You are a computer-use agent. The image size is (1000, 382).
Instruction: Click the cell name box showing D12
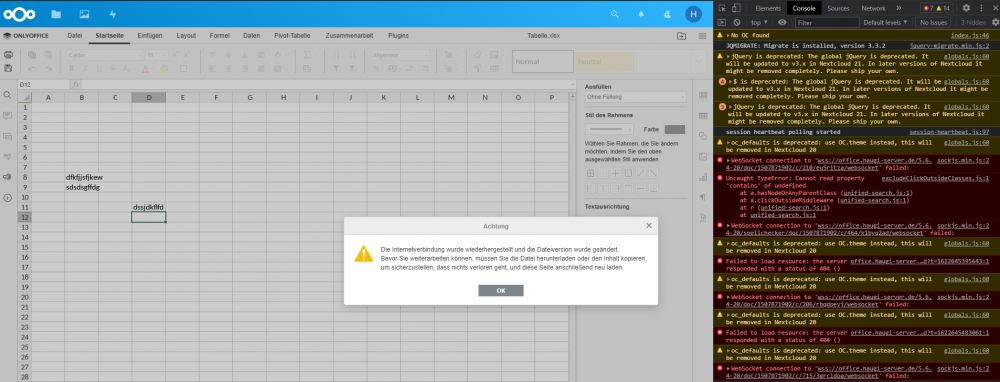click(43, 84)
